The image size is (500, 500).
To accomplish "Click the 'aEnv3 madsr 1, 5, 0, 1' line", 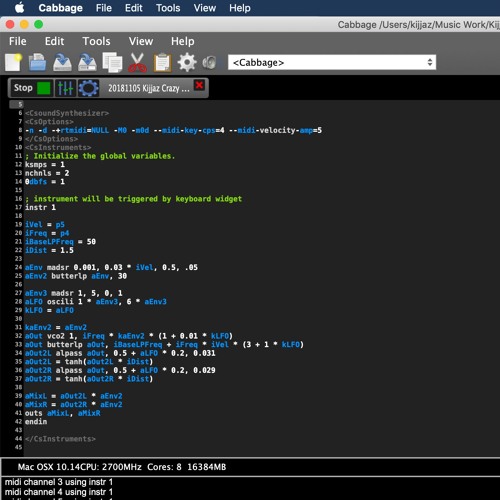I will [74, 293].
